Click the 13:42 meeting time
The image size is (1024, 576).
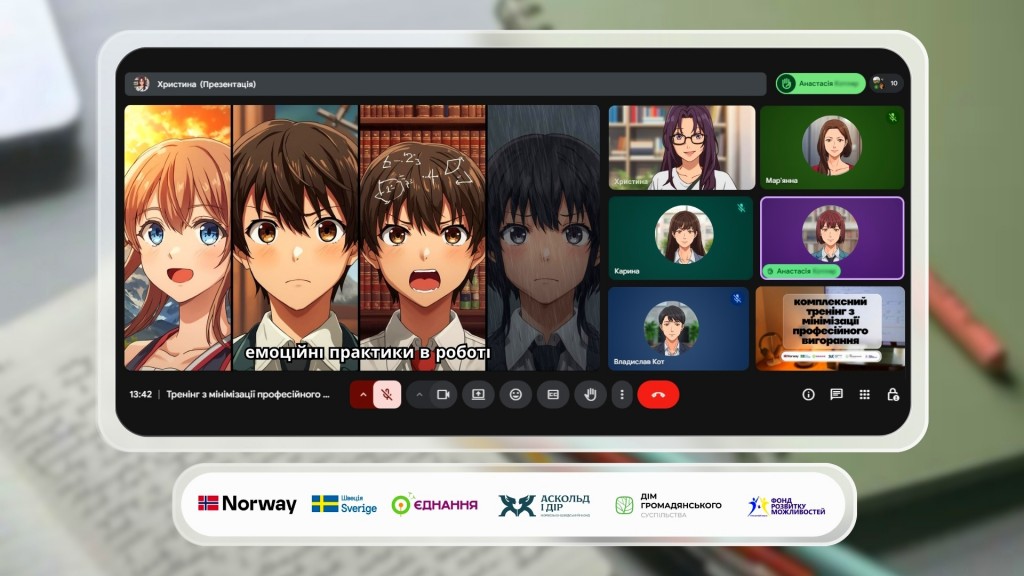click(x=140, y=394)
